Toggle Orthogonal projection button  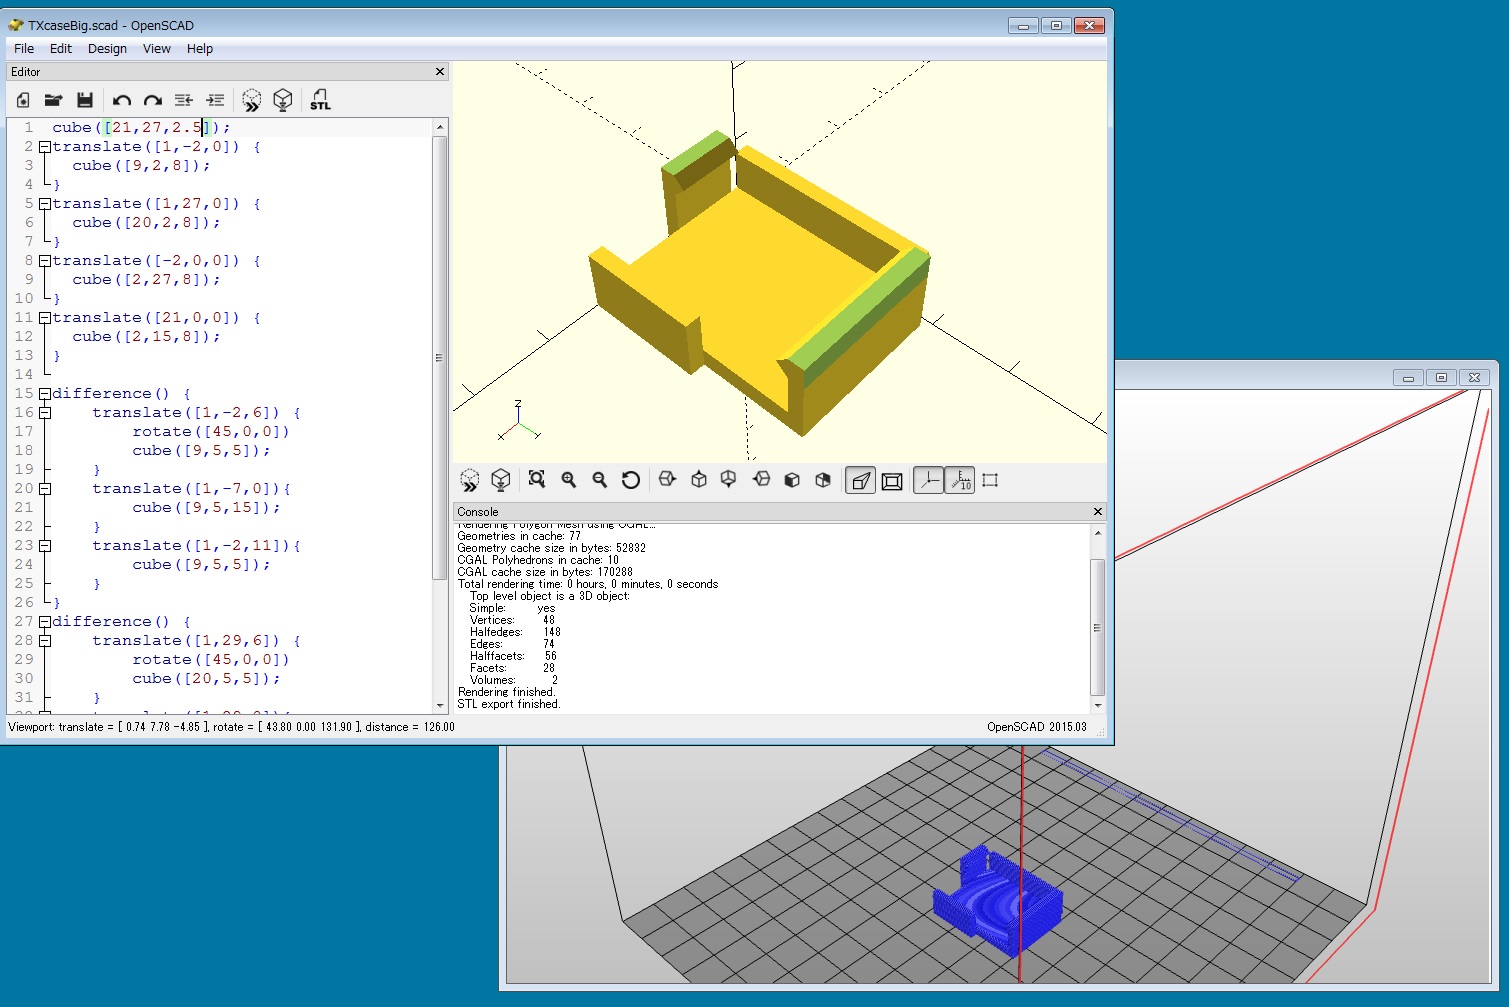(x=892, y=481)
